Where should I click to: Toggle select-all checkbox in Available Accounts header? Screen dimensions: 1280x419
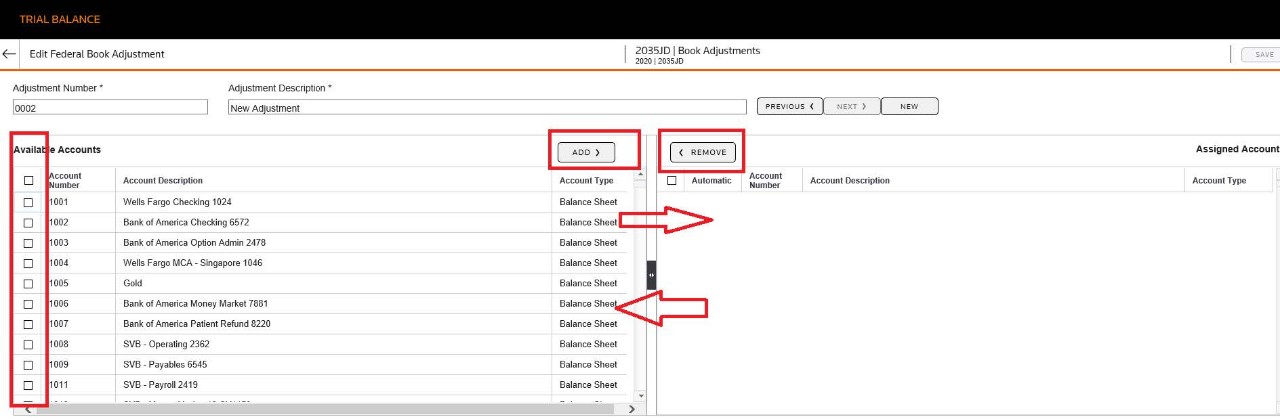[28, 181]
